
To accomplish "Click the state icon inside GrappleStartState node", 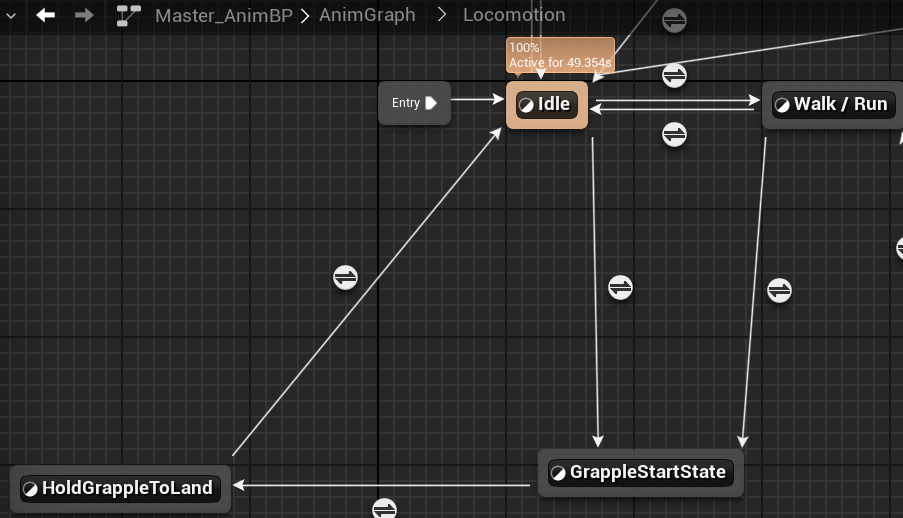I will point(558,473).
